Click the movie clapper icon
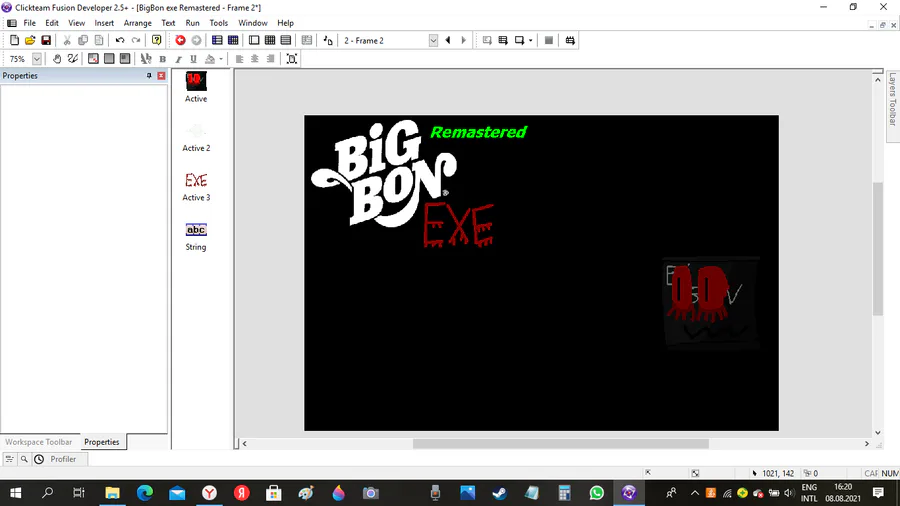The height and width of the screenshot is (506, 900). (x=570, y=40)
